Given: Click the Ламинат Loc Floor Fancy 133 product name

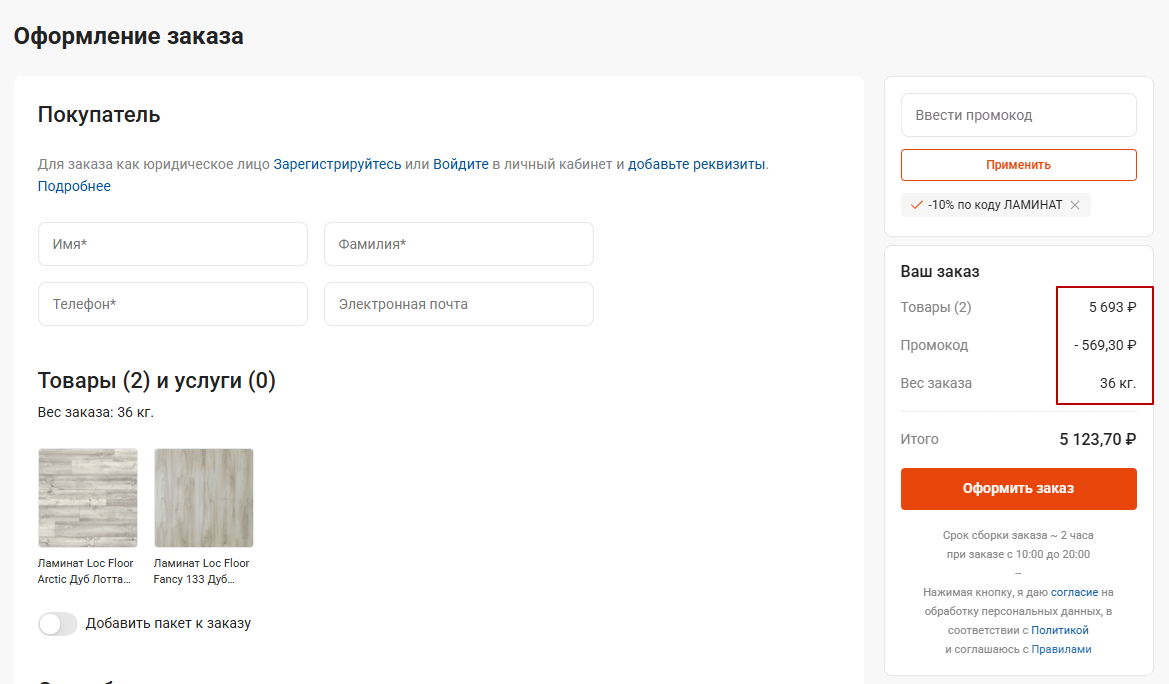Looking at the screenshot, I should (201, 571).
